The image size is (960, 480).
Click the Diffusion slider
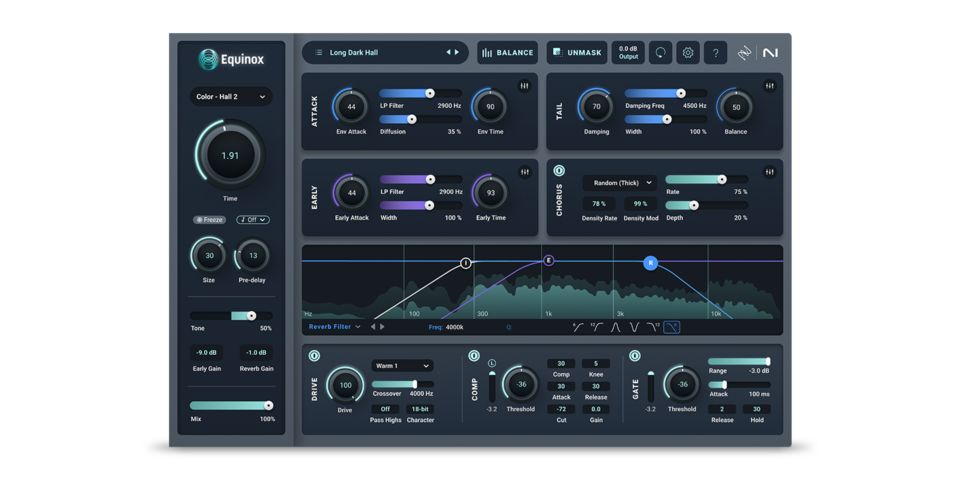click(421, 119)
